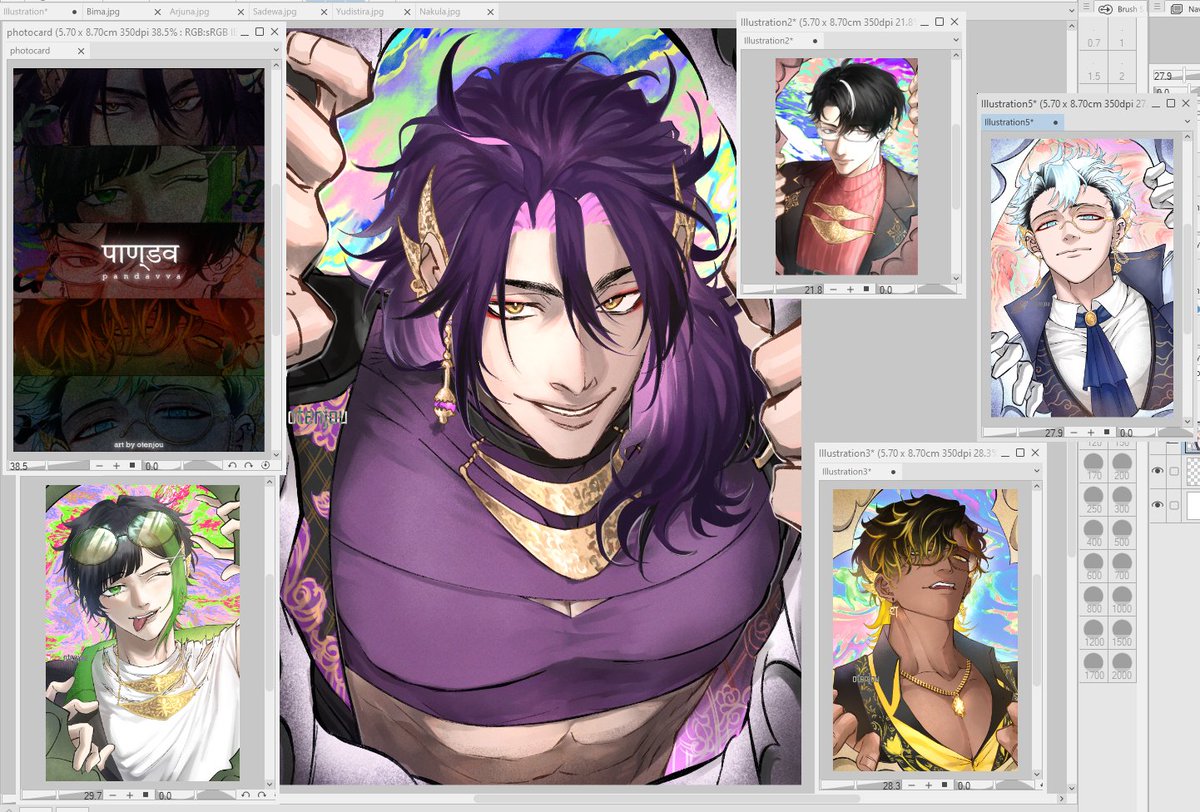Zoom out in the photocard window
Screen dimensions: 1200x812
tap(98, 466)
